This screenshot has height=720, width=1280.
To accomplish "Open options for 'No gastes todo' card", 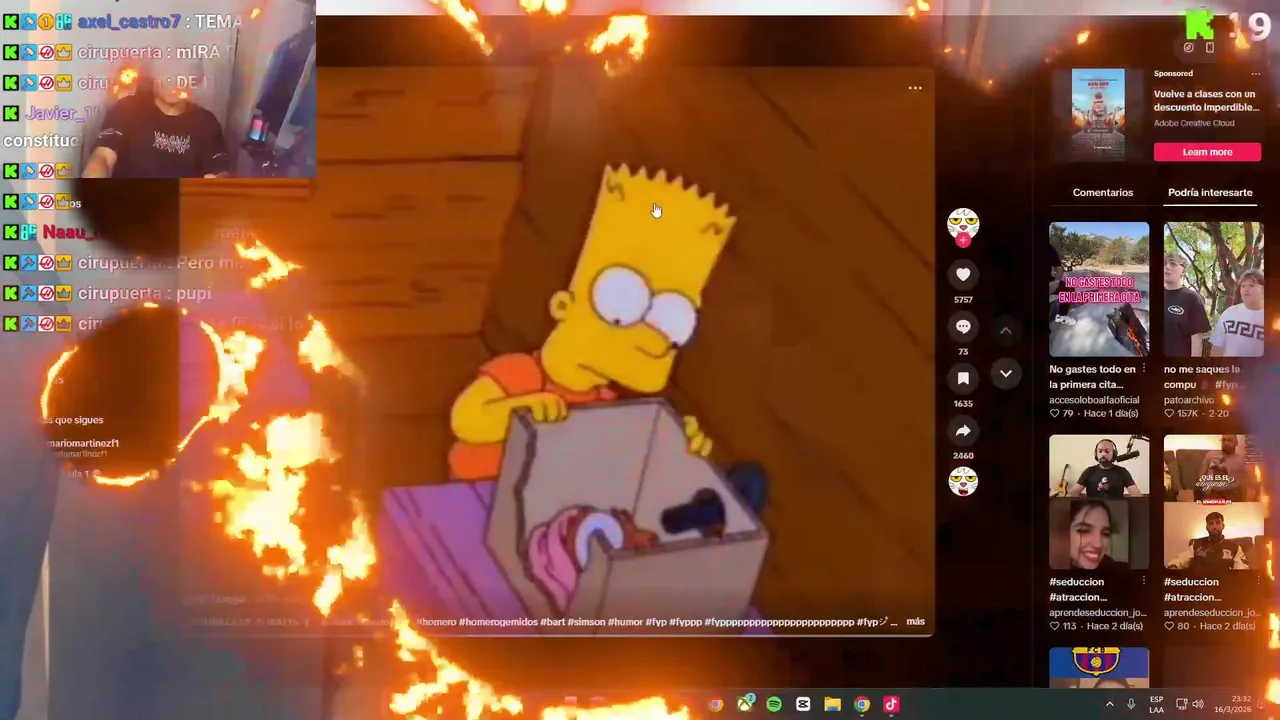I will pyautogui.click(x=1143, y=370).
